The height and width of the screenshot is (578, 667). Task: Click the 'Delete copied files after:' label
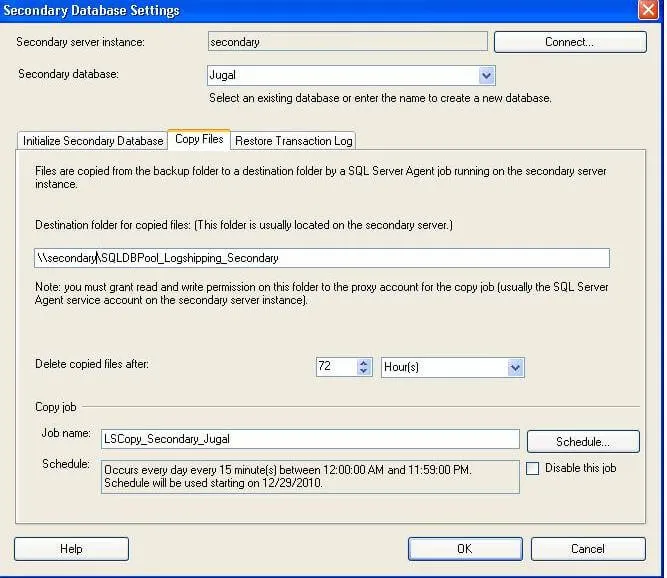(x=92, y=364)
